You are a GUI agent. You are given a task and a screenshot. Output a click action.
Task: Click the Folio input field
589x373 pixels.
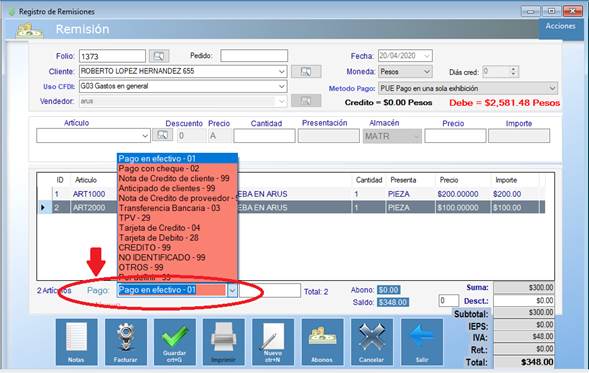112,56
